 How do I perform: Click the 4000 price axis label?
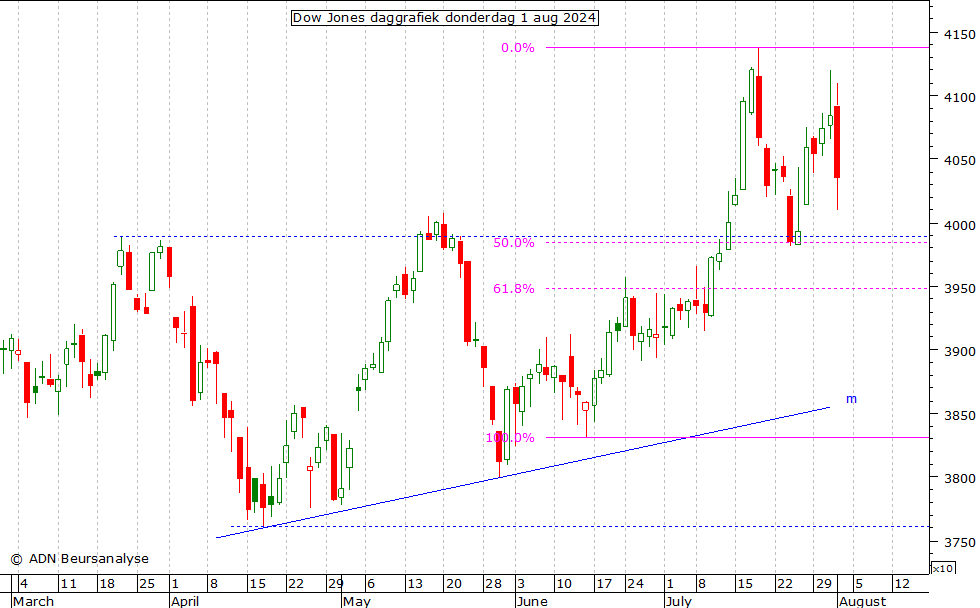coord(959,225)
